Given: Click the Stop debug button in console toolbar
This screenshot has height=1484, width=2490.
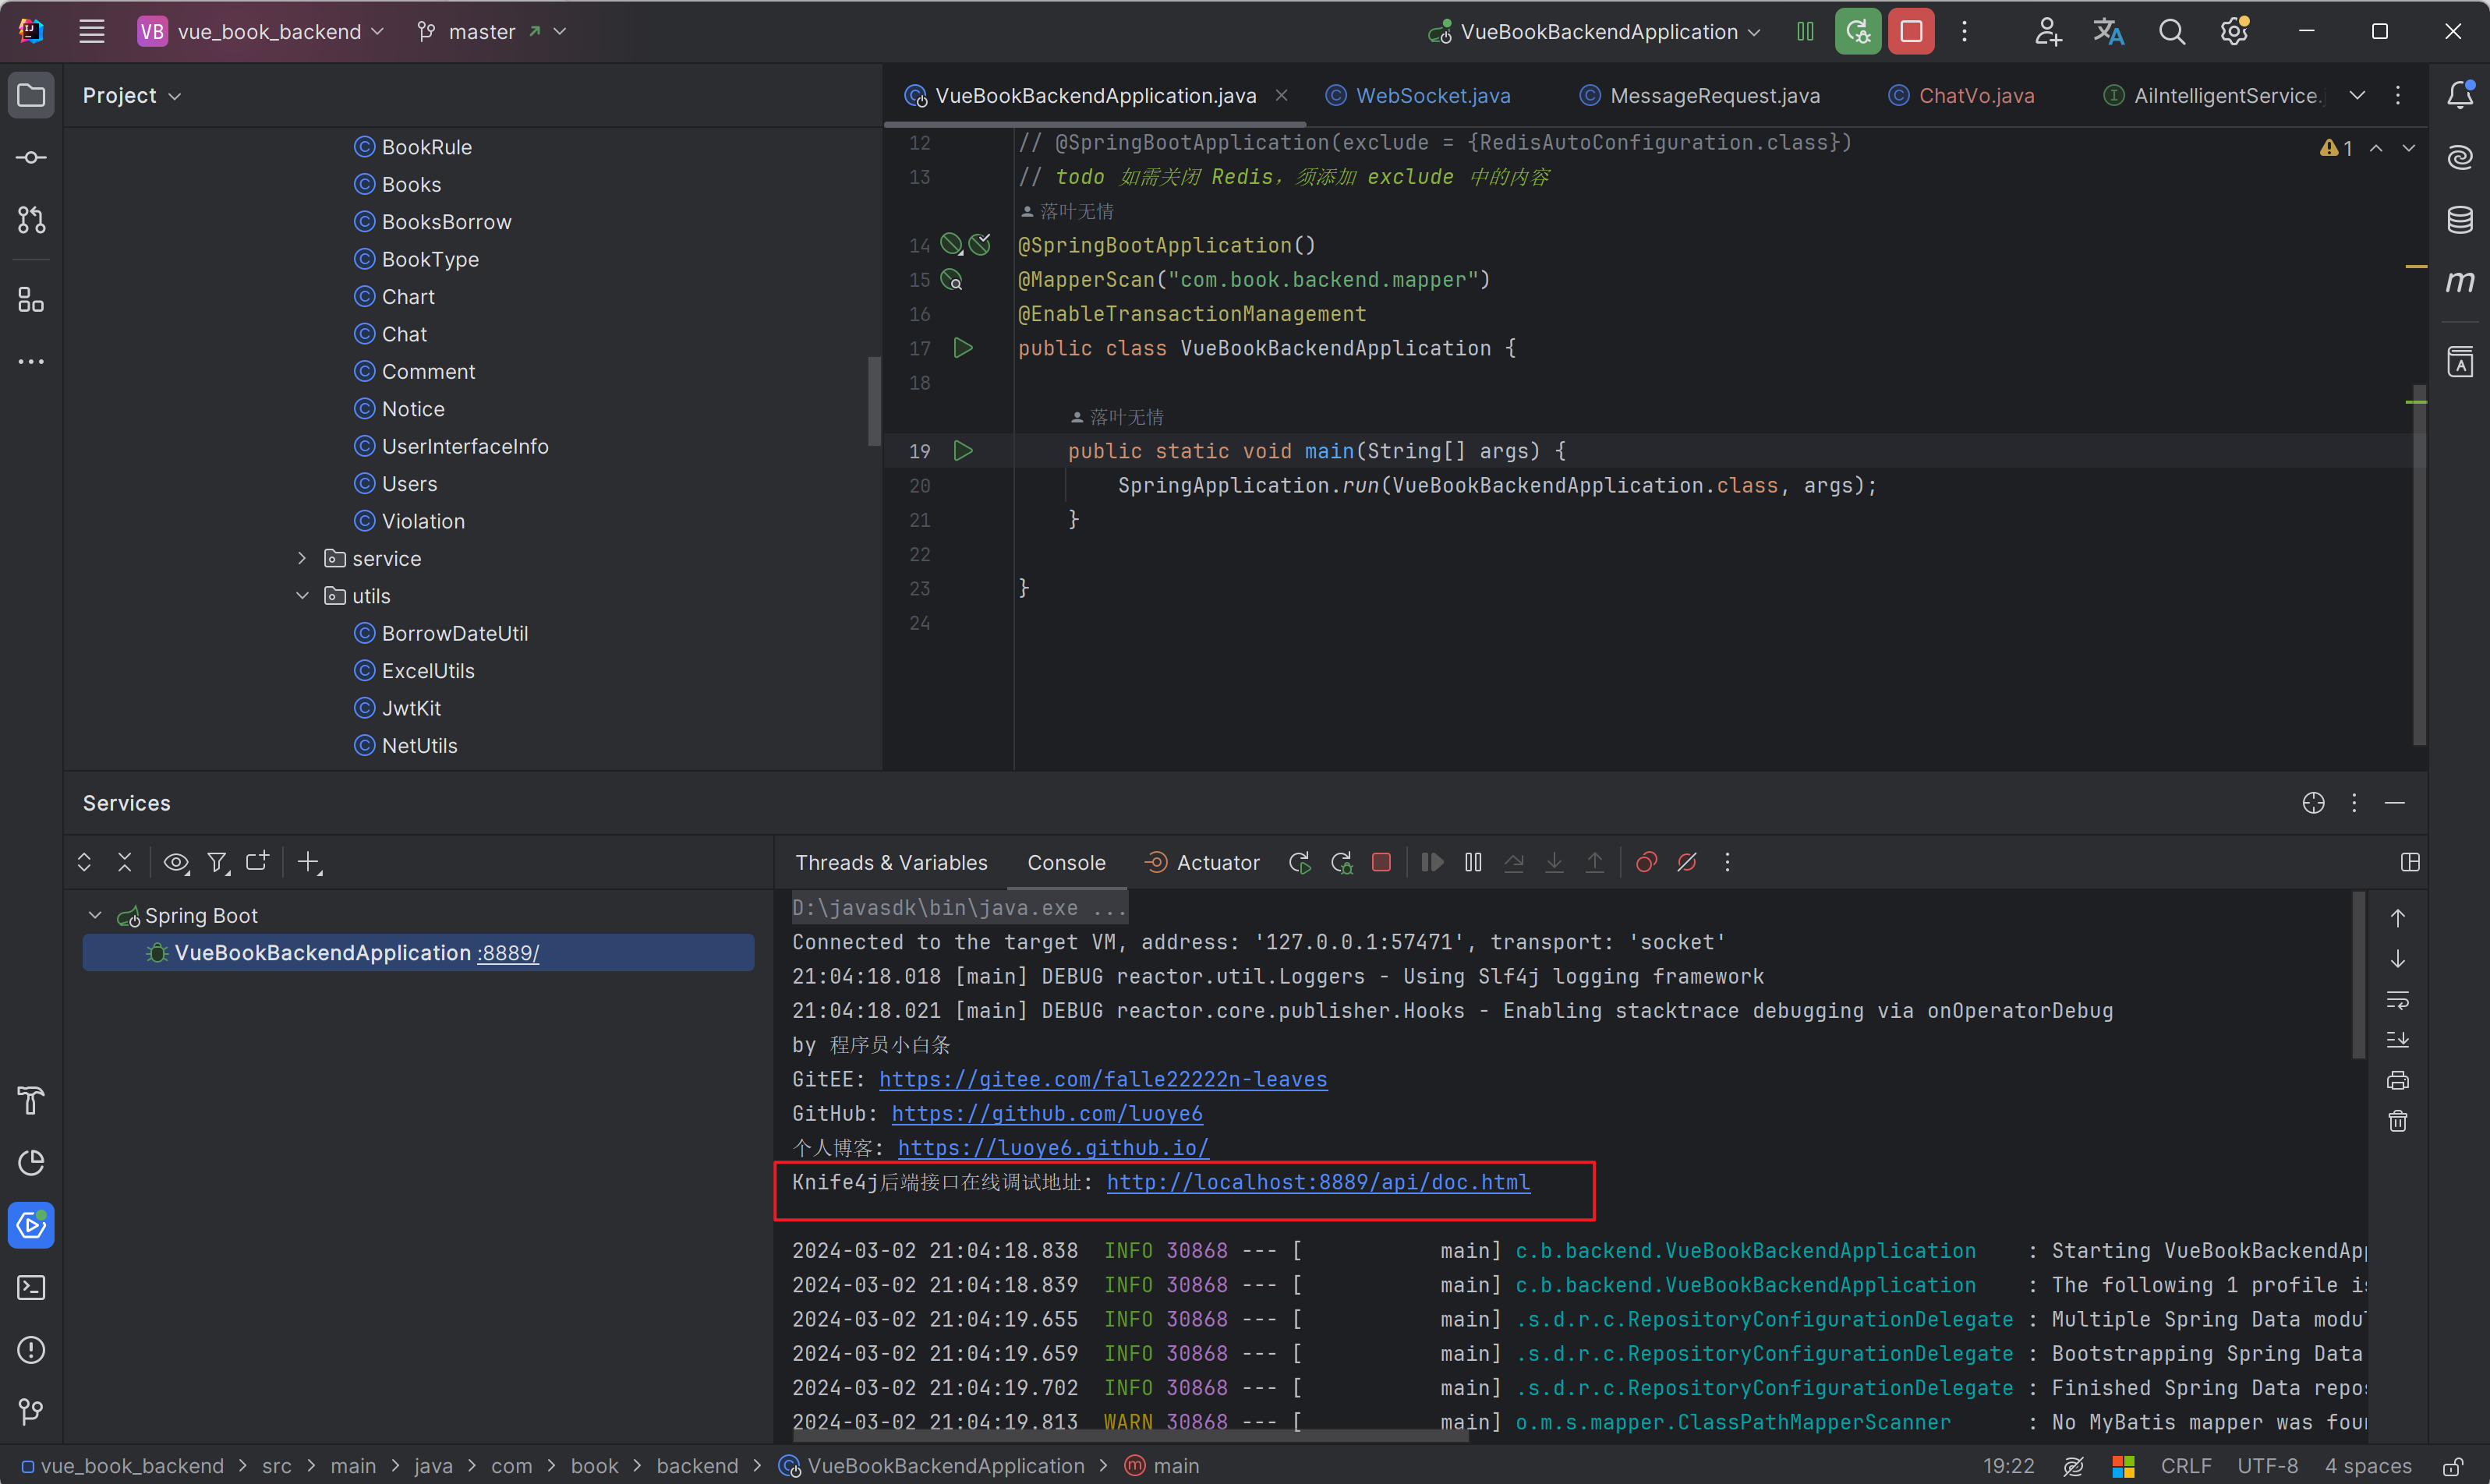Looking at the screenshot, I should pyautogui.click(x=1381, y=862).
